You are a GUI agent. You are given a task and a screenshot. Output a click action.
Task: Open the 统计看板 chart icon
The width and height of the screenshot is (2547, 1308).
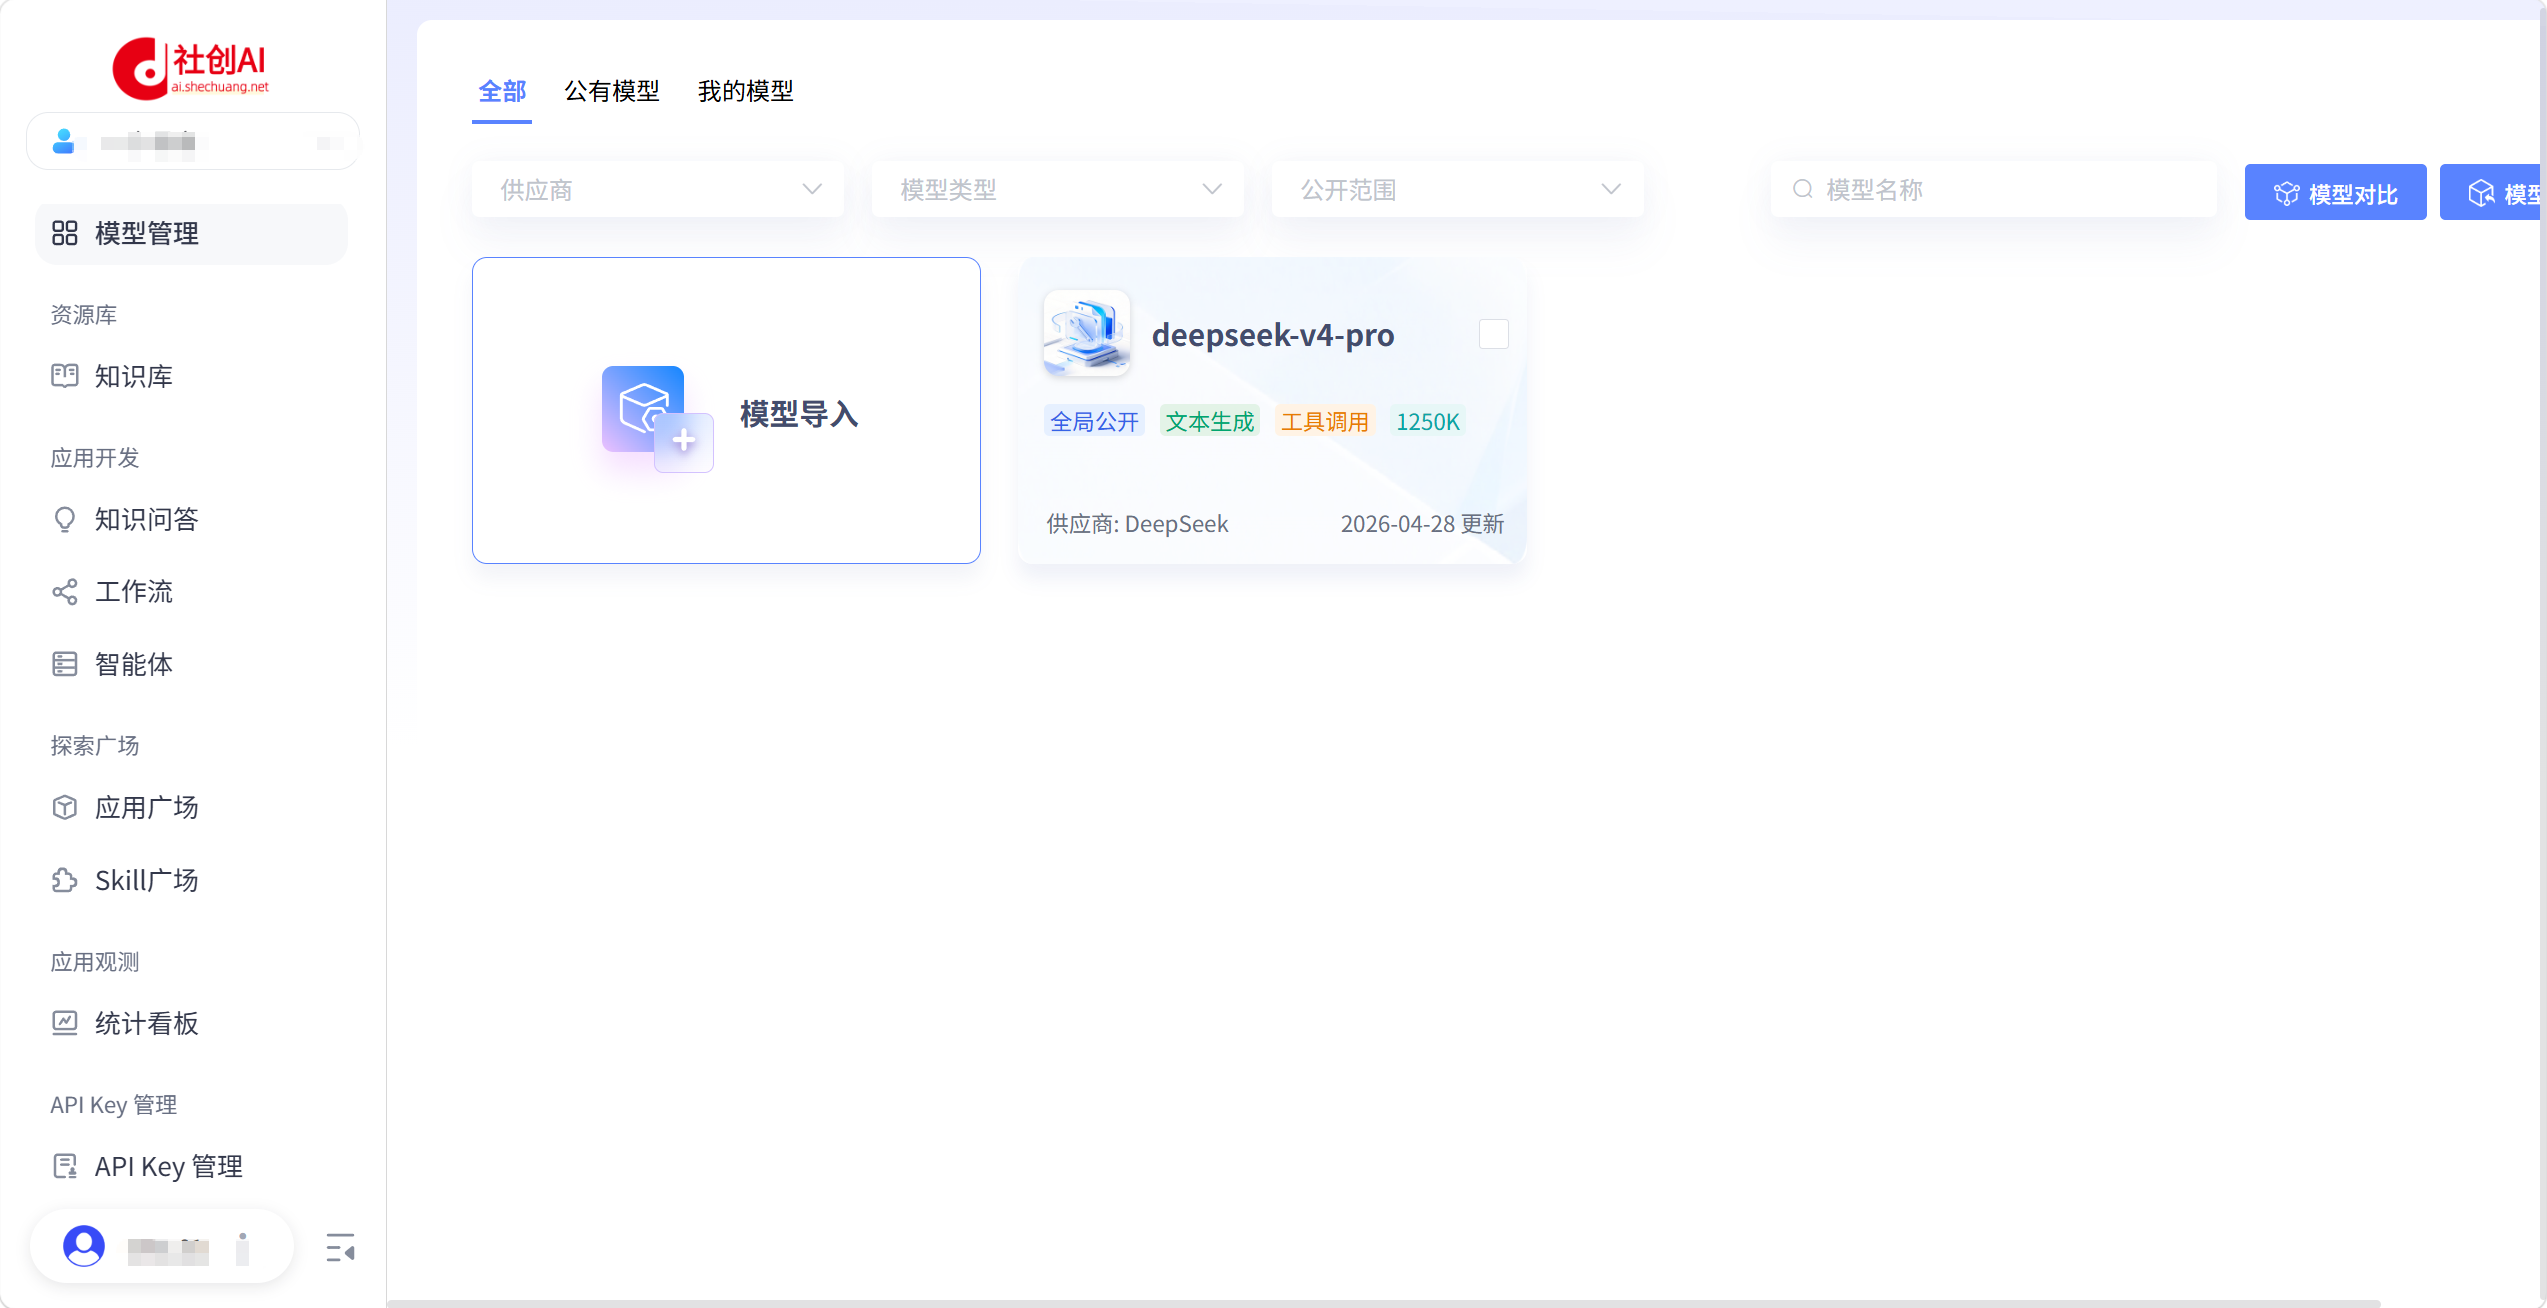click(x=65, y=1023)
